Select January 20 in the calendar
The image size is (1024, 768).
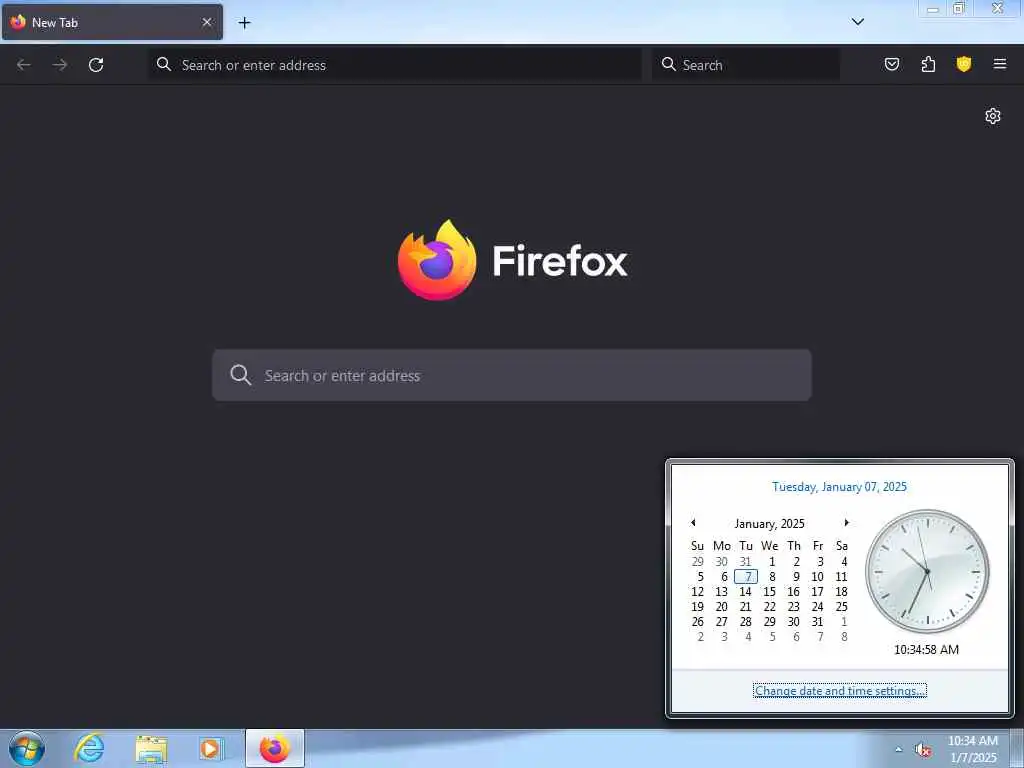pyautogui.click(x=722, y=607)
